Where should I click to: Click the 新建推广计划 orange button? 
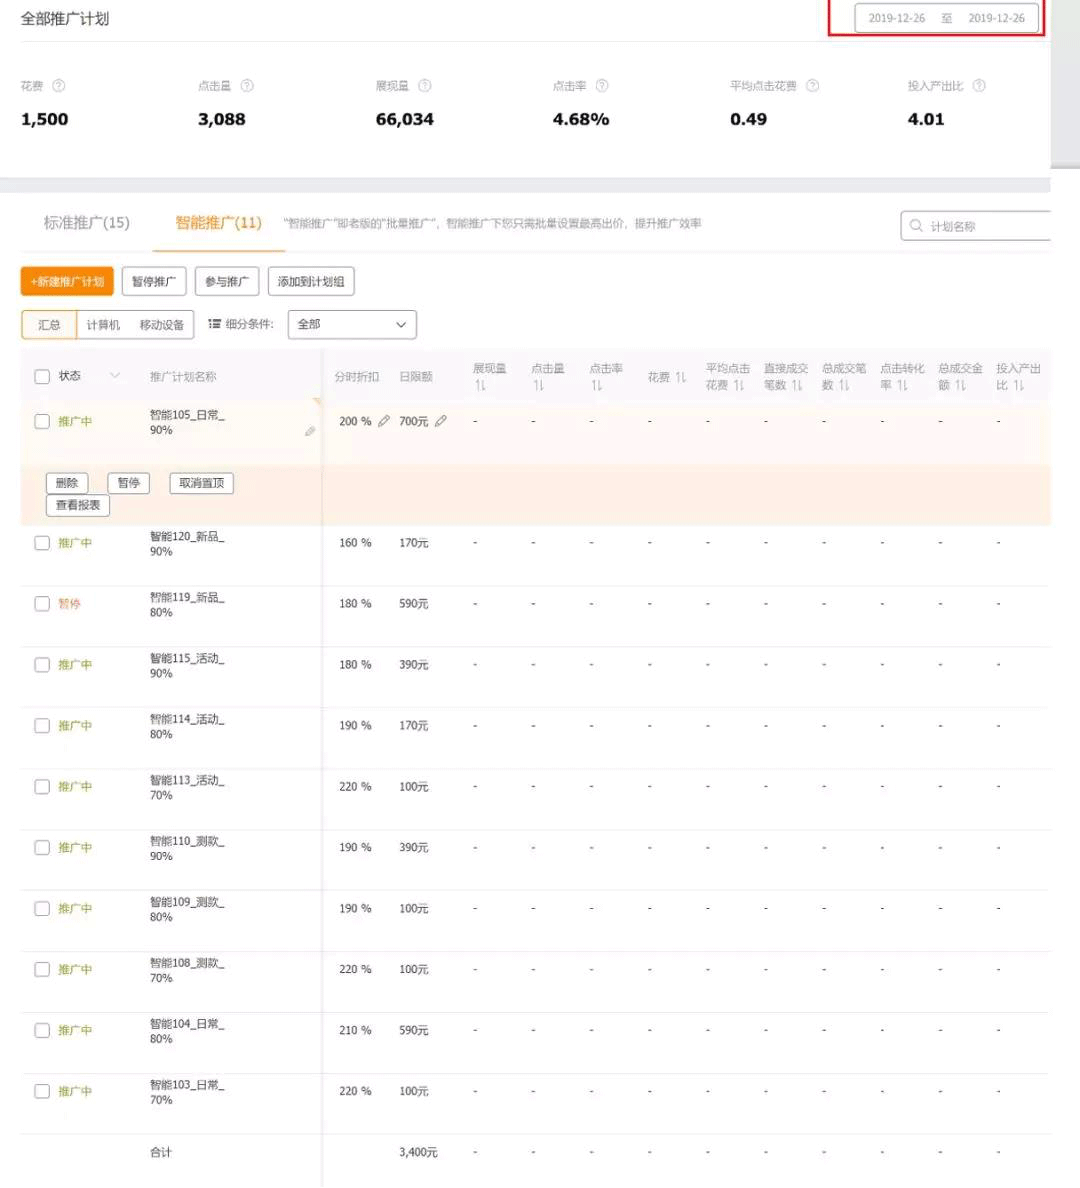(67, 282)
